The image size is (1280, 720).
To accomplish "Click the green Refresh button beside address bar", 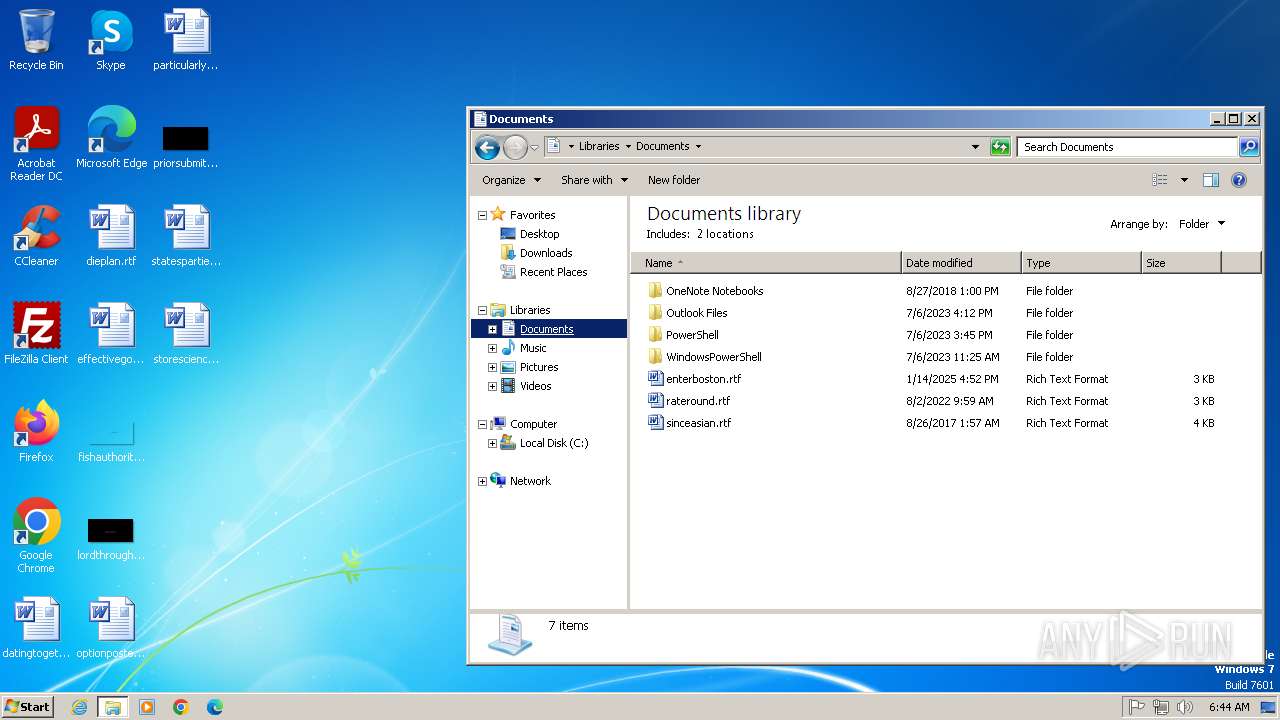I will pyautogui.click(x=1000, y=147).
